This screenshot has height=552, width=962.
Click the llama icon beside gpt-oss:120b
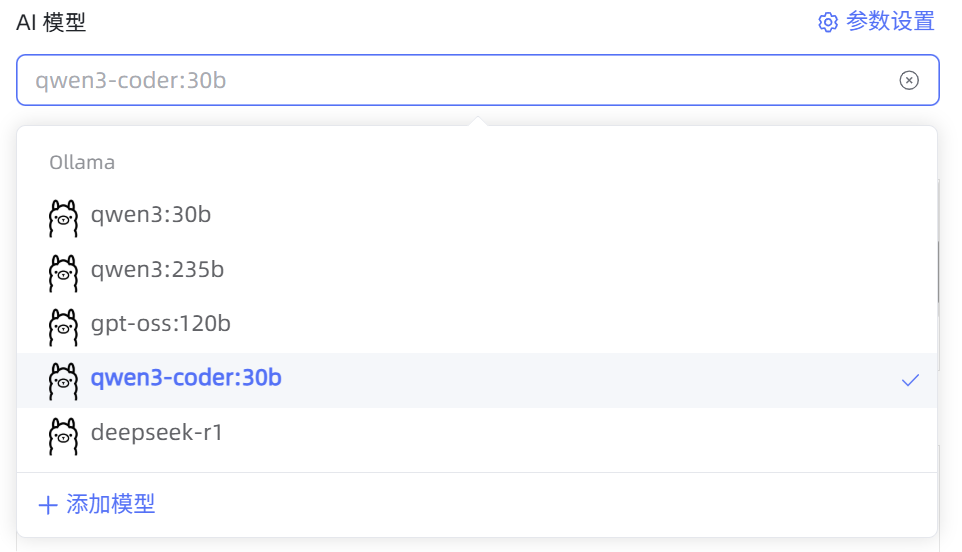click(63, 325)
